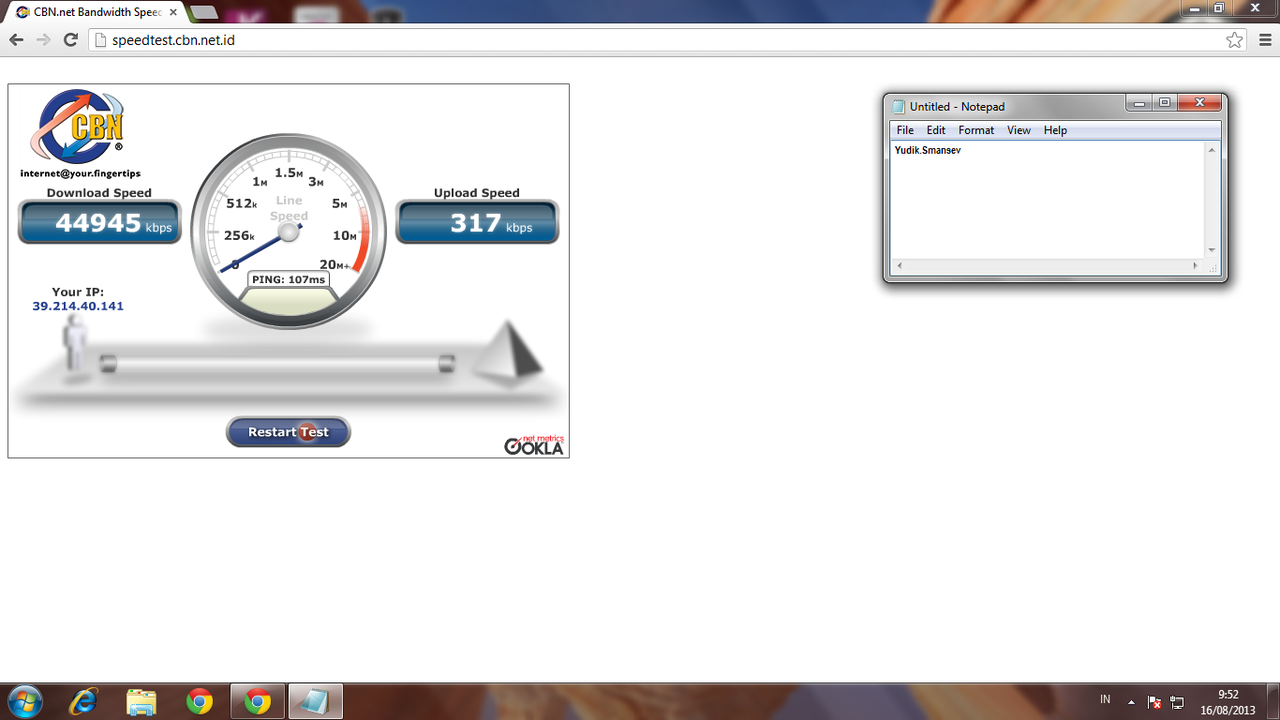1280x720 pixels.
Task: Click the first Chrome taskbar icon
Action: pyautogui.click(x=200, y=702)
